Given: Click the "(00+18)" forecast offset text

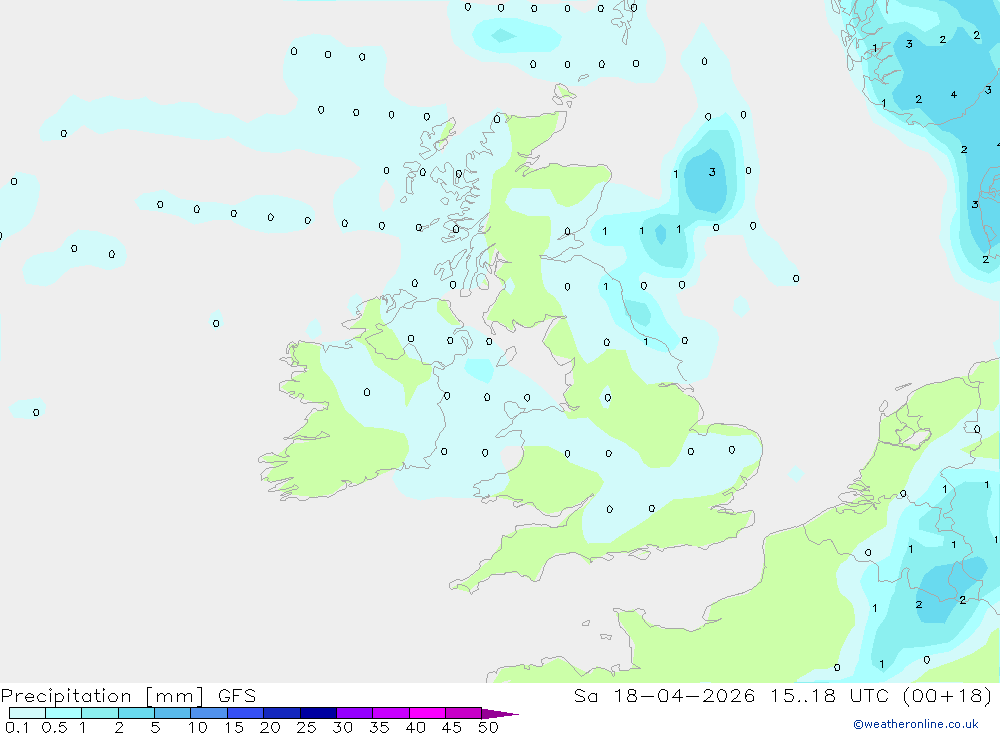Looking at the screenshot, I should 947,695.
